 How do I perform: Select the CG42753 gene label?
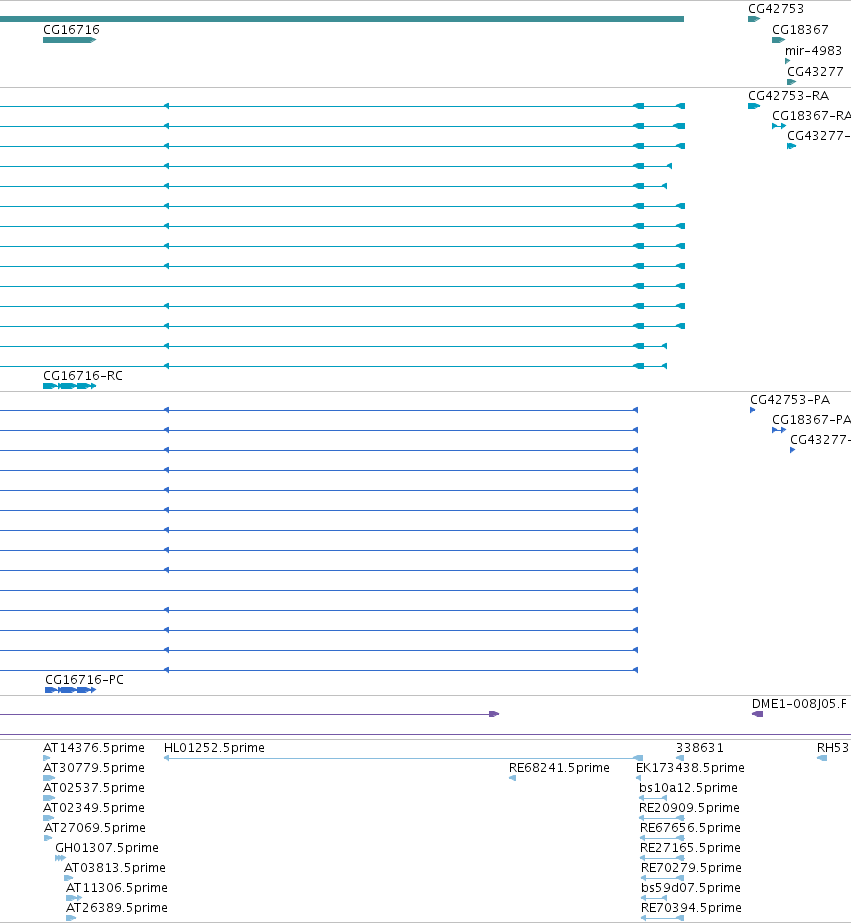[x=776, y=9]
